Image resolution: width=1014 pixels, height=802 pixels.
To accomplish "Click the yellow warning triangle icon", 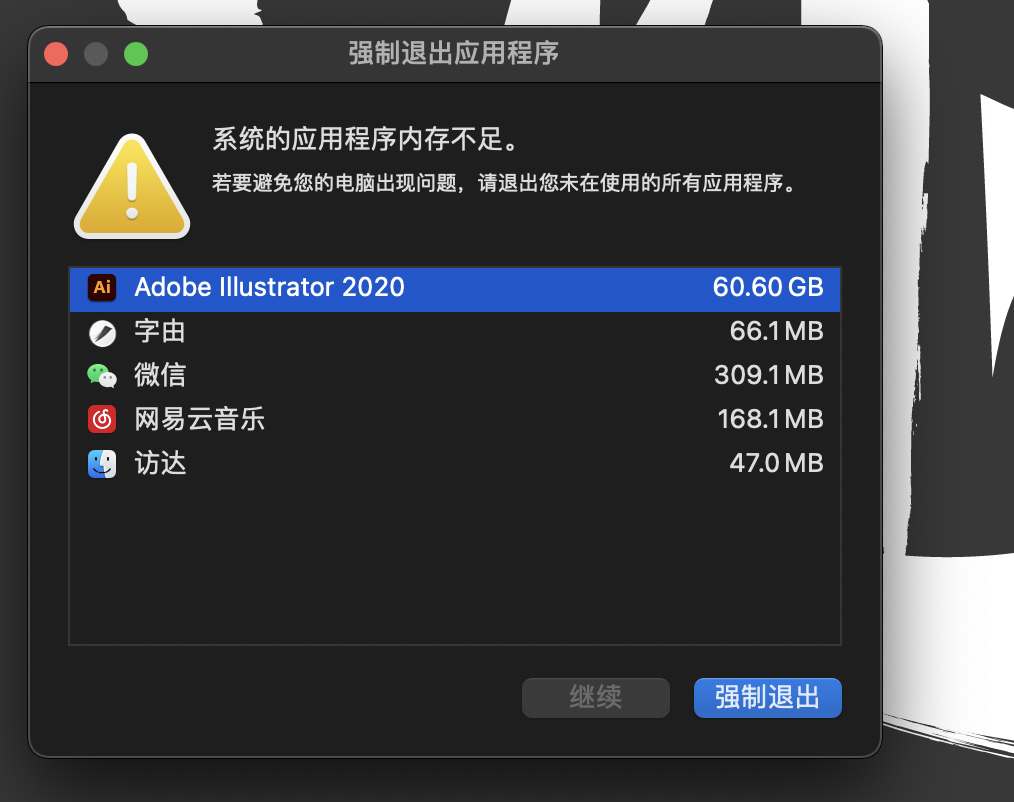I will 132,186.
